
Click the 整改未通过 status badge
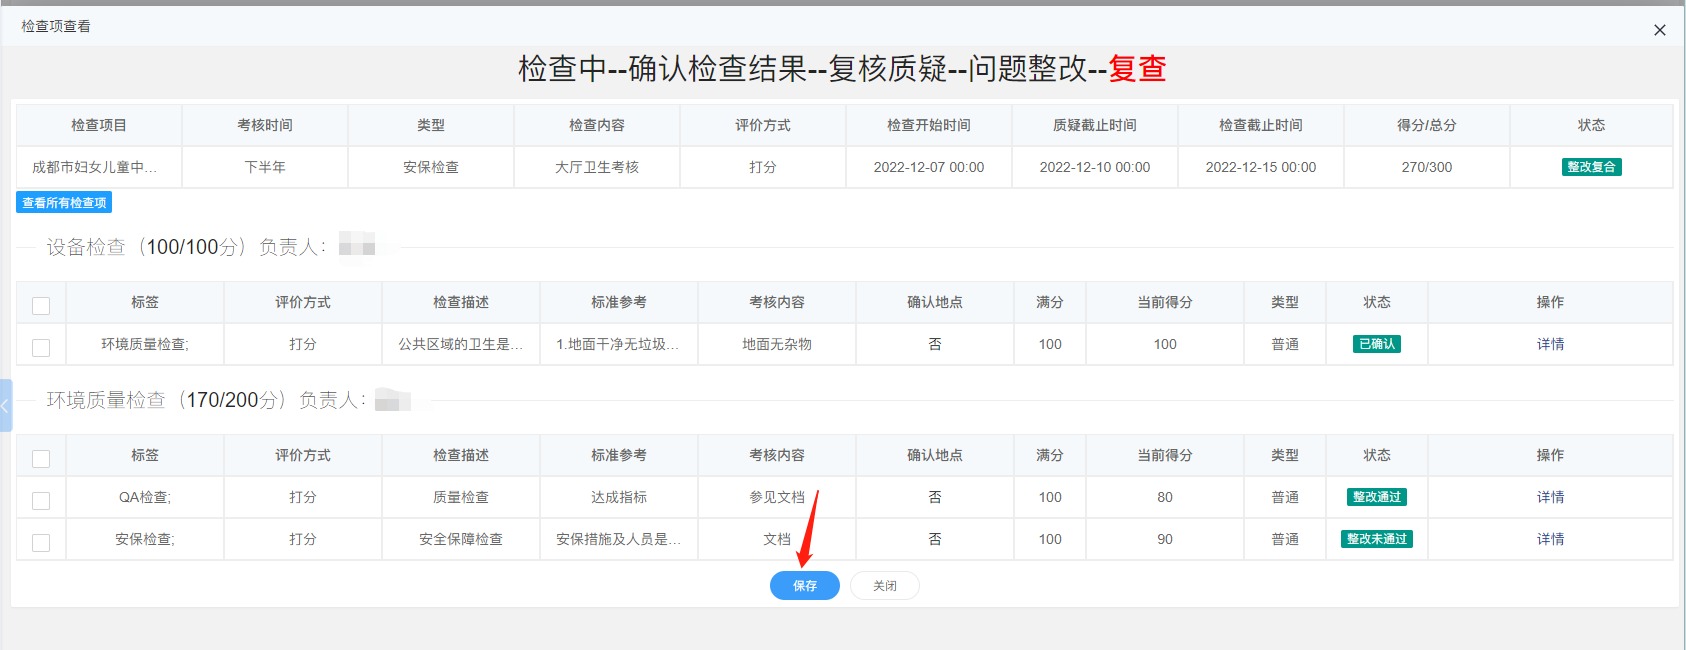pyautogui.click(x=1377, y=539)
